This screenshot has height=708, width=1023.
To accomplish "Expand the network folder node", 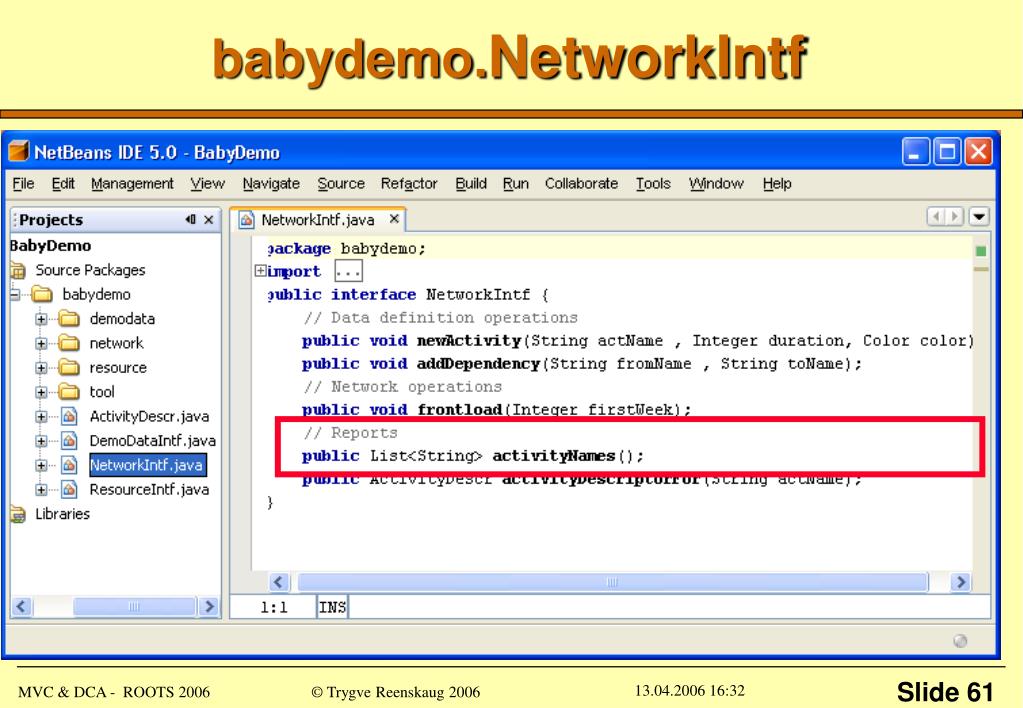I will coord(41,343).
